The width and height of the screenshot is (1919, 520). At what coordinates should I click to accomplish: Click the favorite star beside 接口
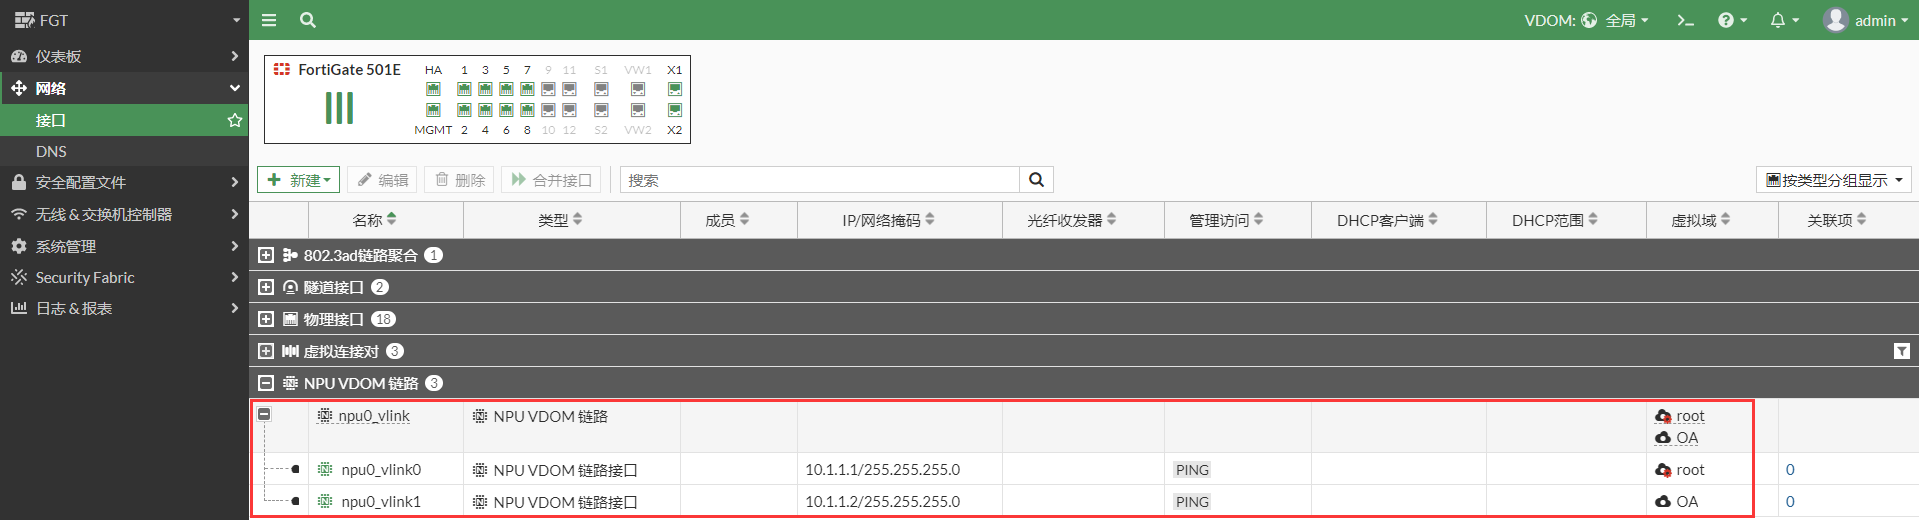(235, 120)
